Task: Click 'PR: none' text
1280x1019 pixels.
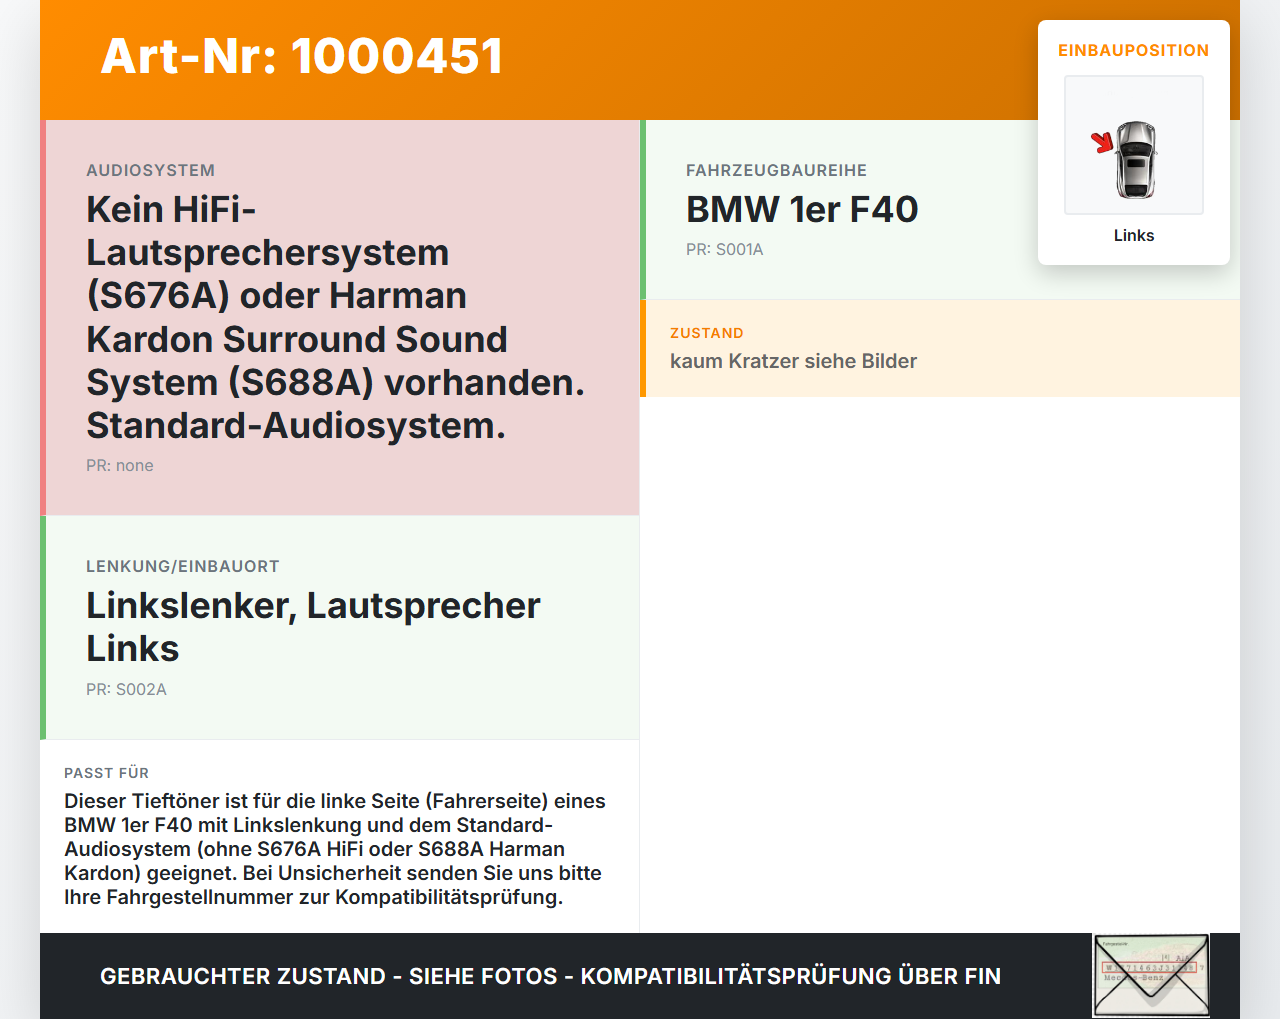Action: pyautogui.click(x=120, y=465)
